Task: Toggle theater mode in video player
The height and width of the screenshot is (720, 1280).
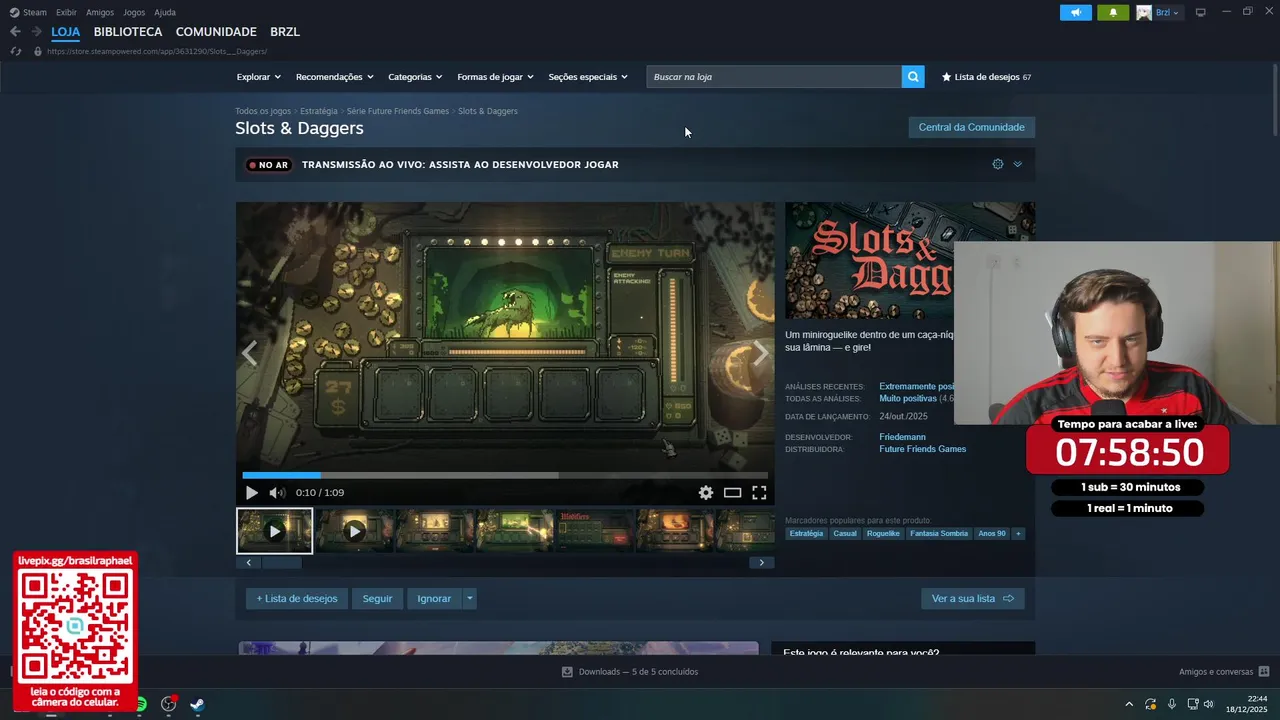Action: [x=733, y=492]
